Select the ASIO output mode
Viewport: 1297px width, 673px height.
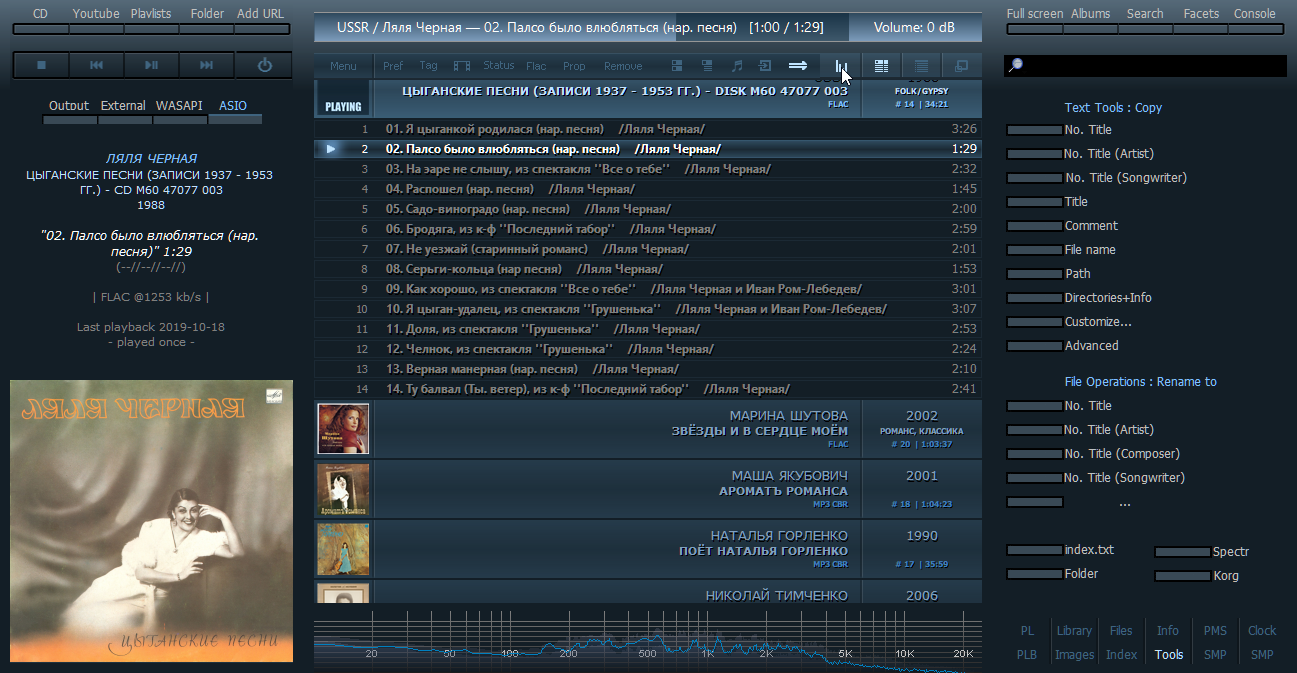233,106
